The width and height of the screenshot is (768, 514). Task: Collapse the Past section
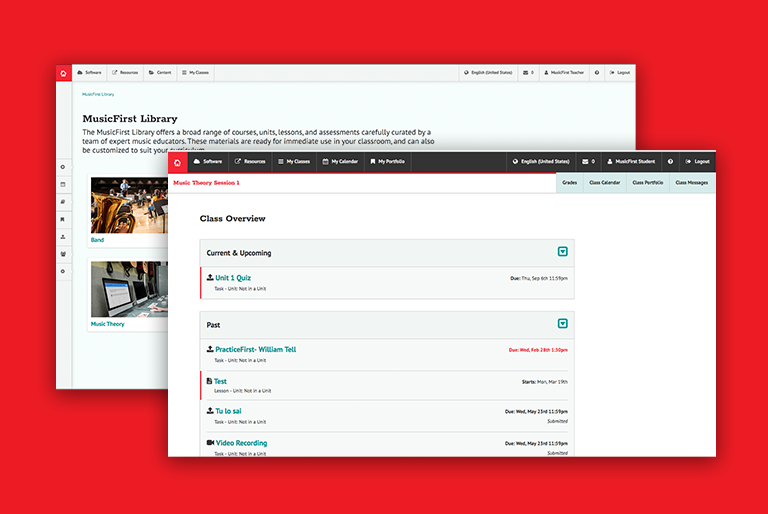(562, 323)
